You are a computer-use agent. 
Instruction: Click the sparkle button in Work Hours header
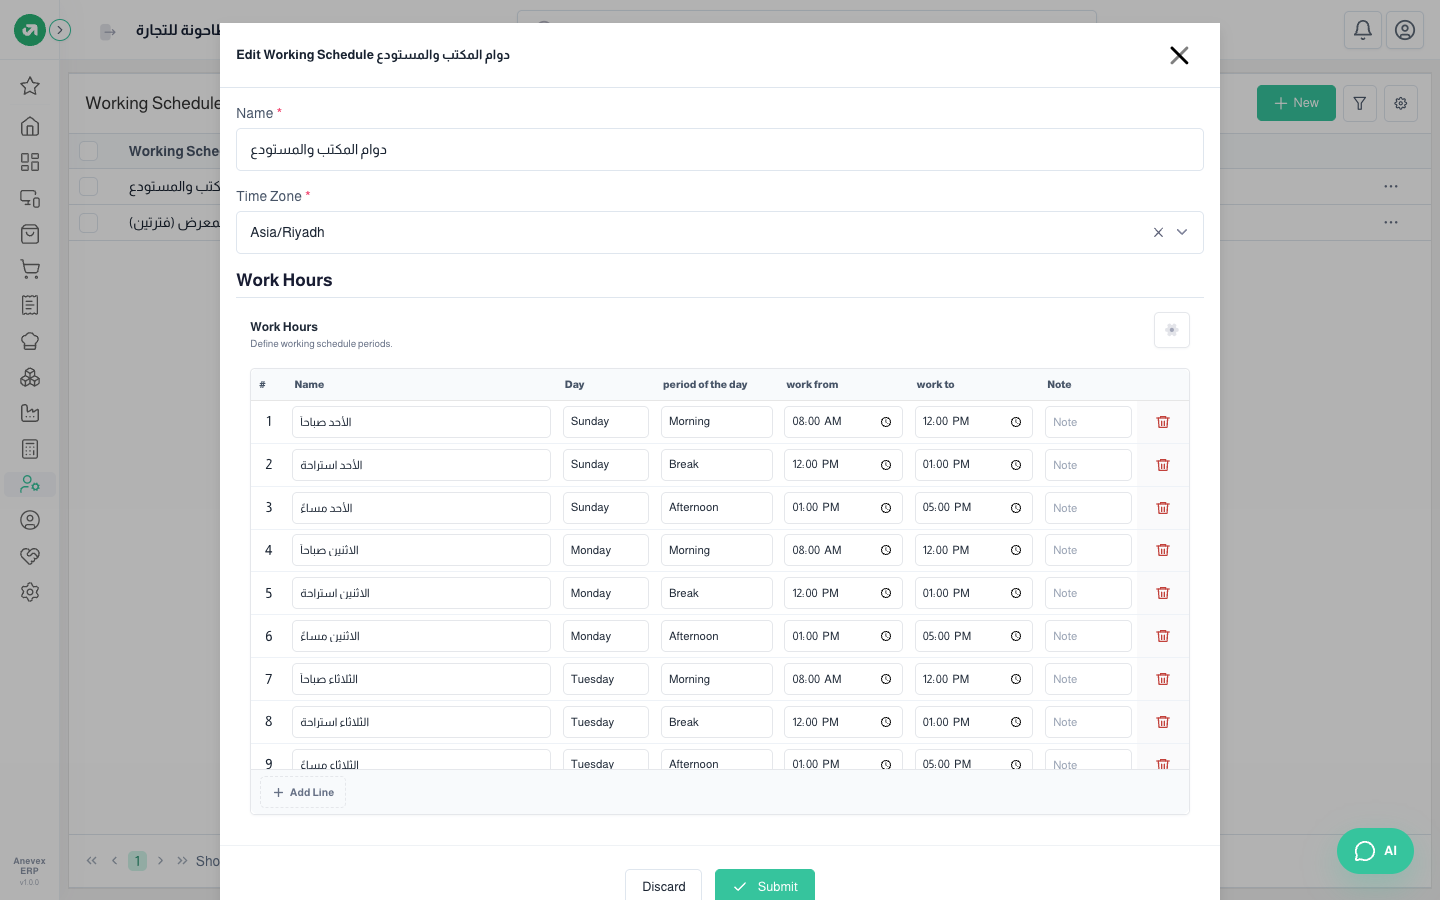pos(1172,330)
